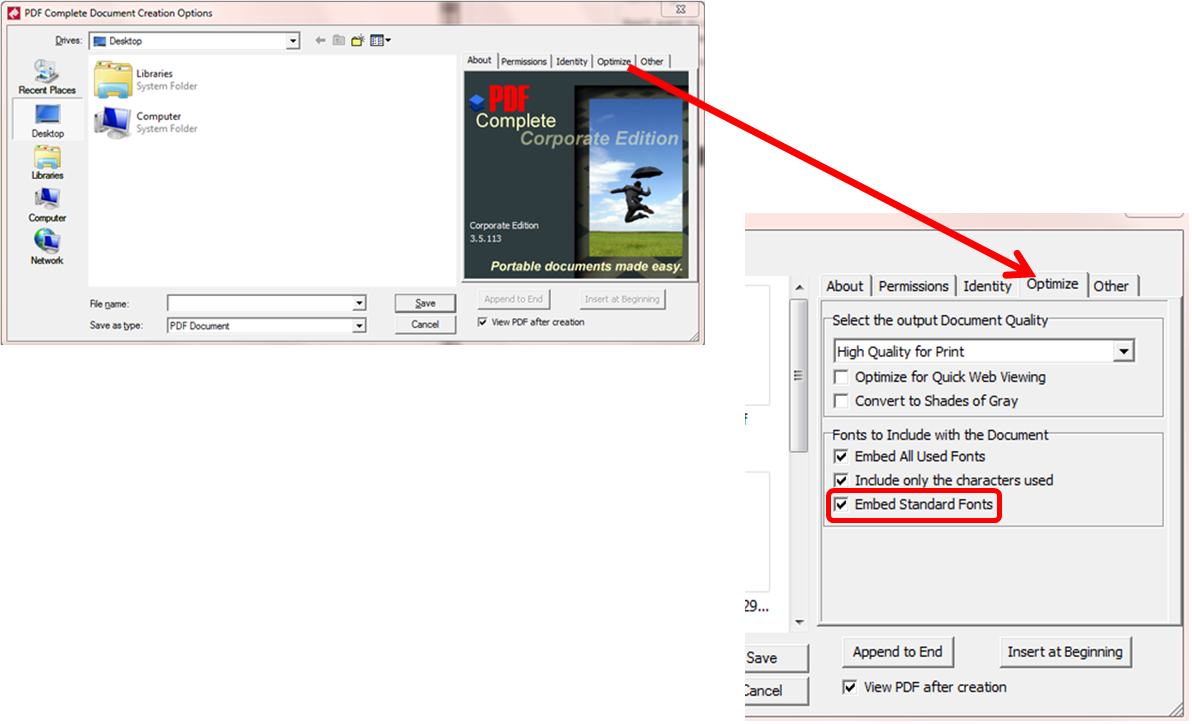This screenshot has height=724, width=1192.
Task: Go back using the toolbar back arrow
Action: tap(321, 40)
